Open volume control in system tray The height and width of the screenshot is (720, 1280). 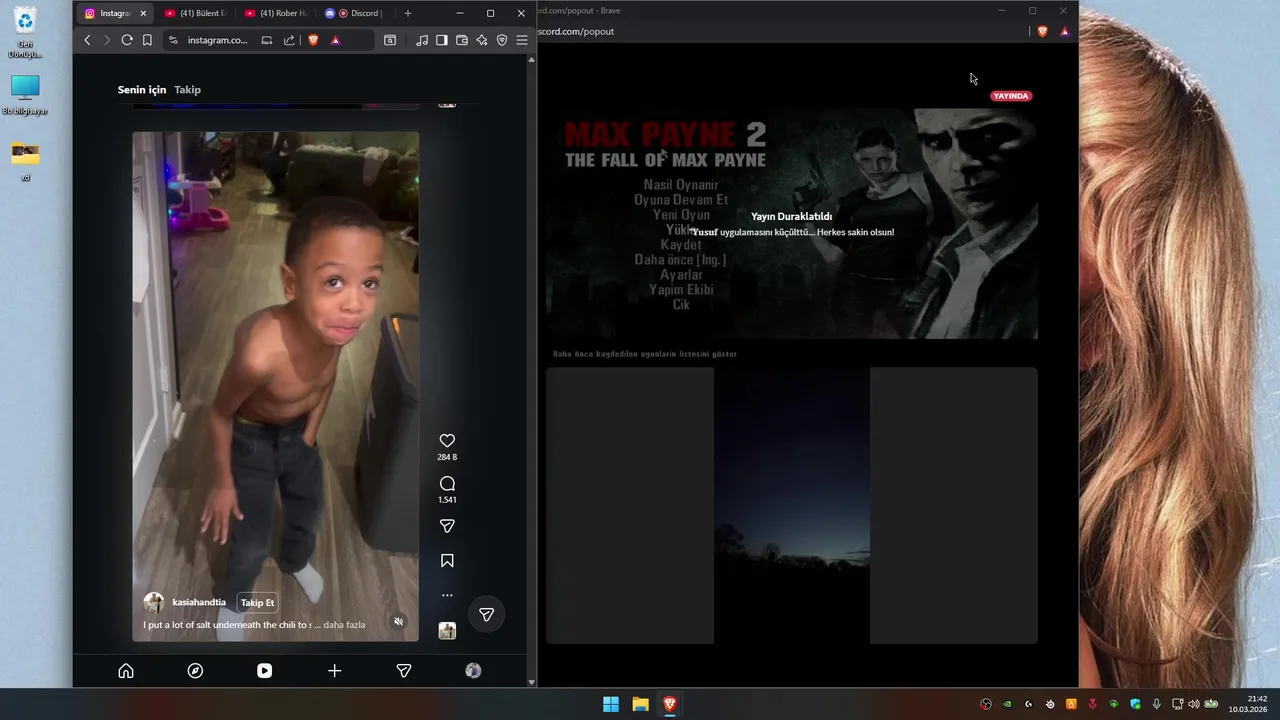[x=1193, y=704]
